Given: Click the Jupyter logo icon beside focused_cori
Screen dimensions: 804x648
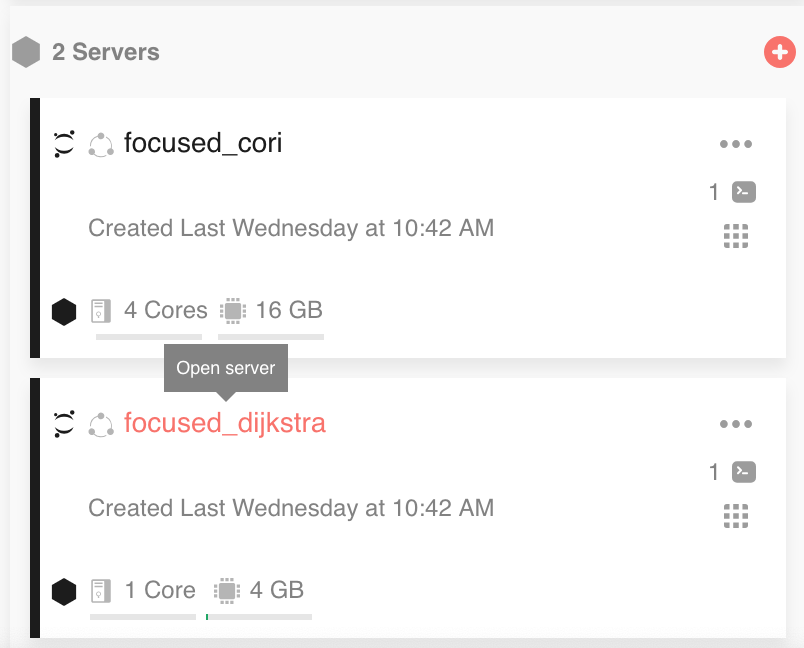Looking at the screenshot, I should (x=64, y=144).
